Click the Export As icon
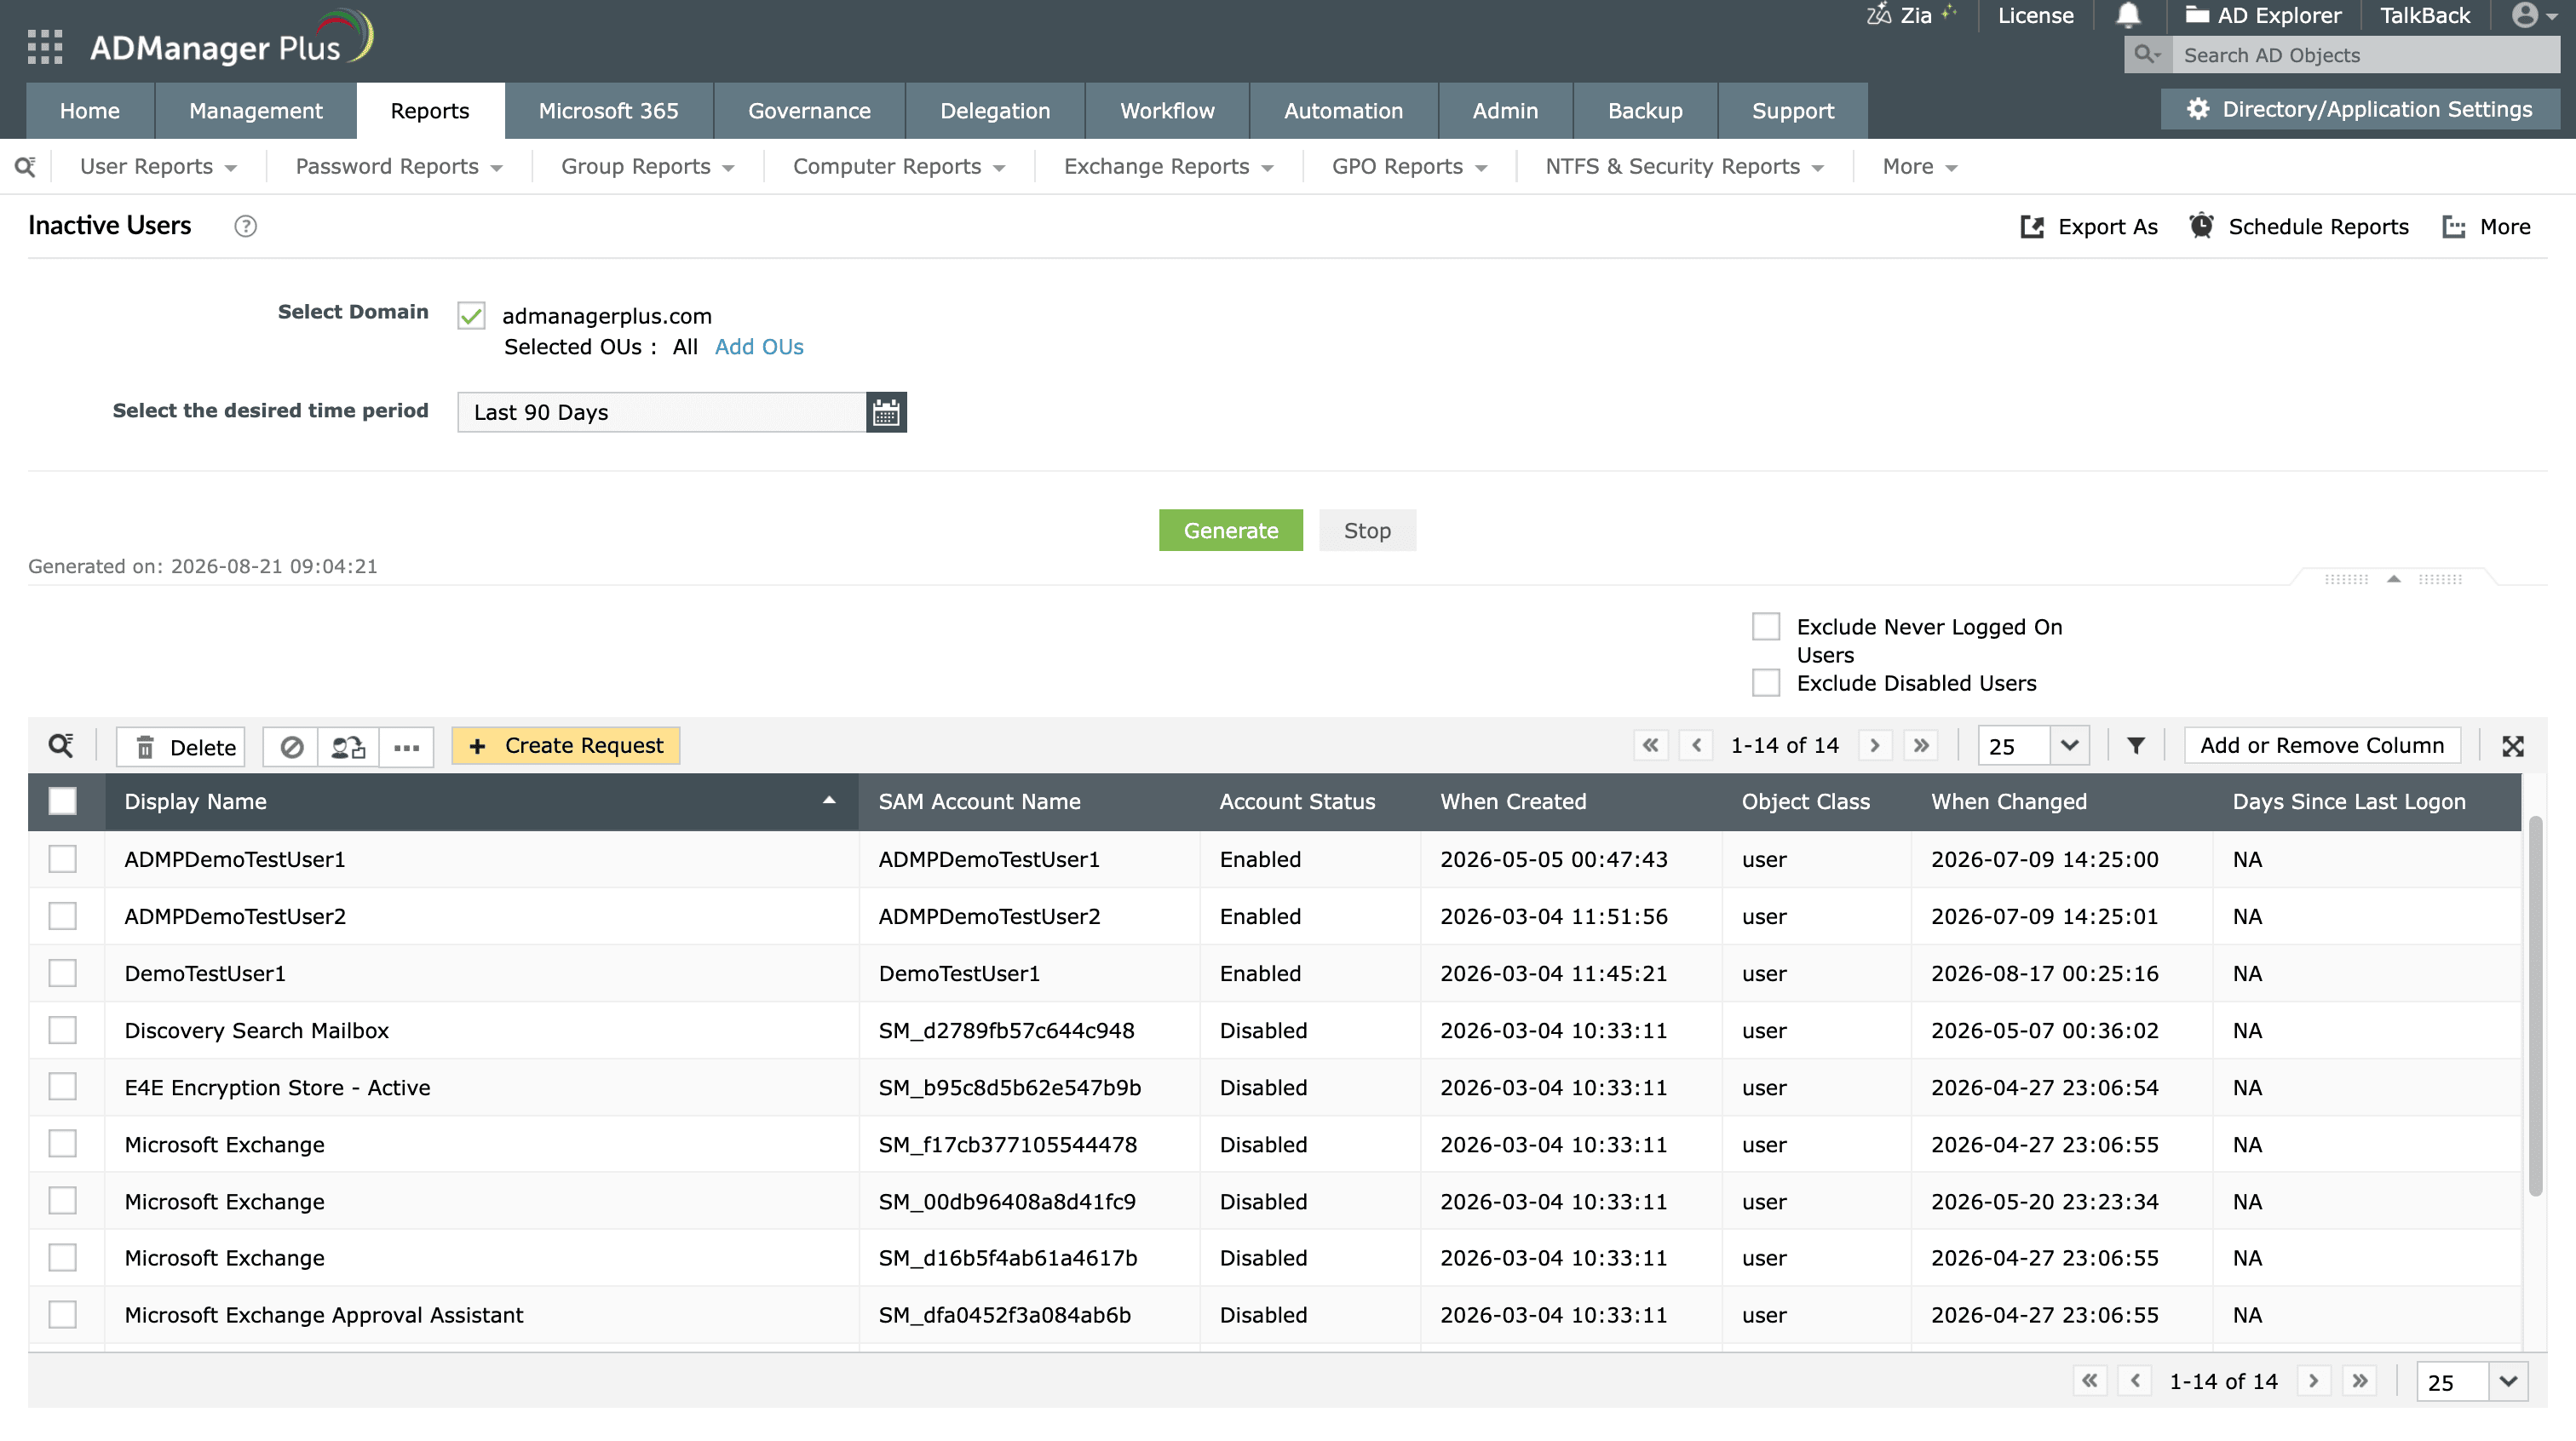This screenshot has height=1441, width=2576. pyautogui.click(x=2032, y=227)
